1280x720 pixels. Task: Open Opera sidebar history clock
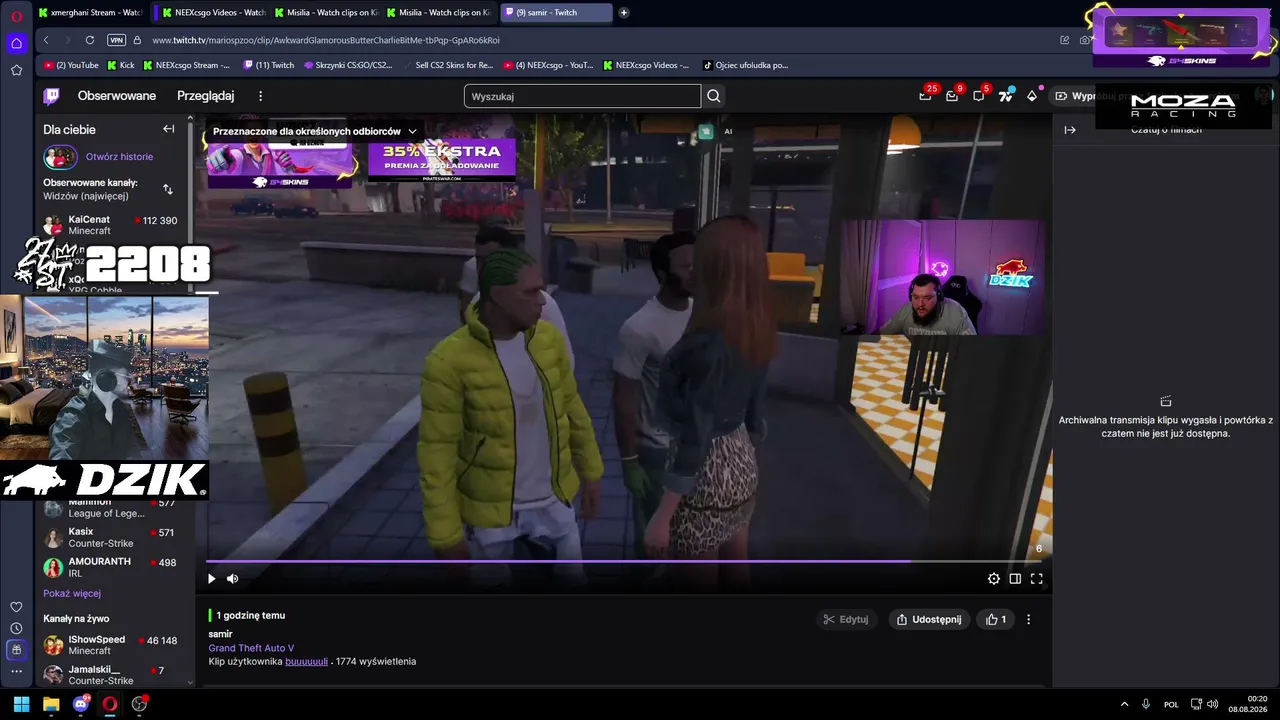[17, 628]
